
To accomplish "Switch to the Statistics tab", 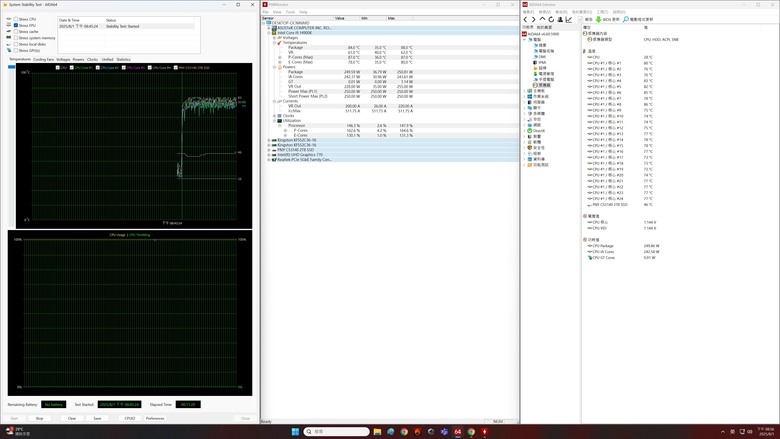I will click(123, 59).
